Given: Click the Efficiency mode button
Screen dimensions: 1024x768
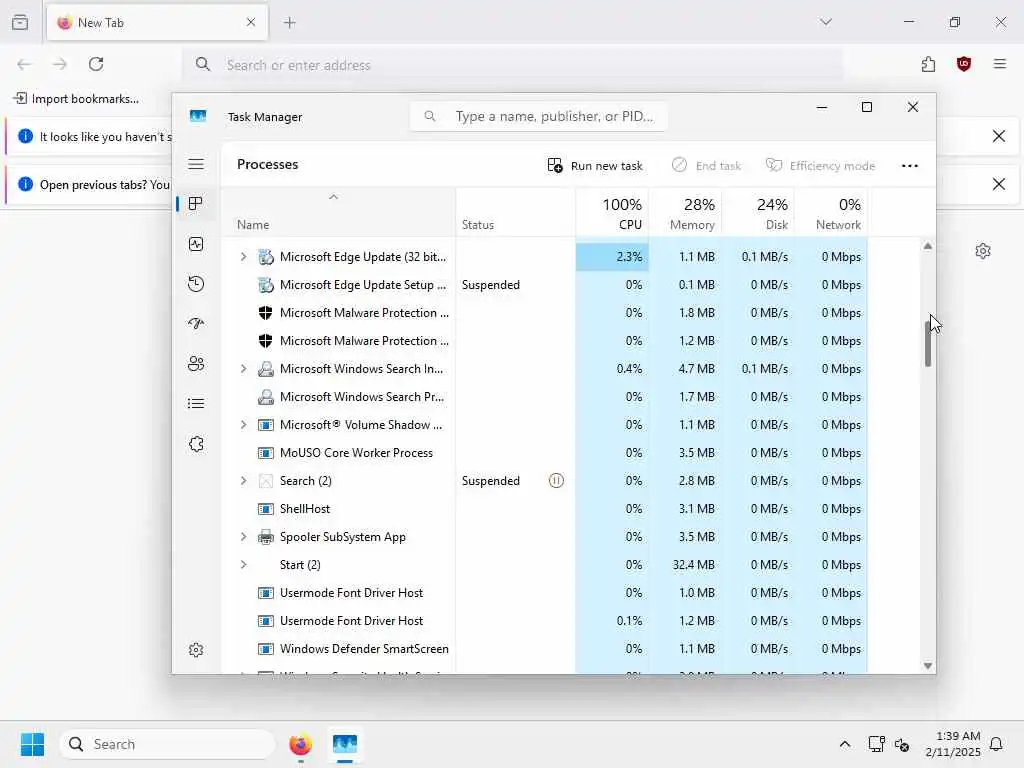Looking at the screenshot, I should point(820,166).
